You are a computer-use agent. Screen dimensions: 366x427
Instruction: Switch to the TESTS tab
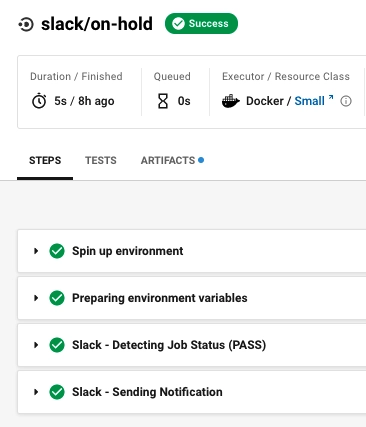(x=101, y=161)
